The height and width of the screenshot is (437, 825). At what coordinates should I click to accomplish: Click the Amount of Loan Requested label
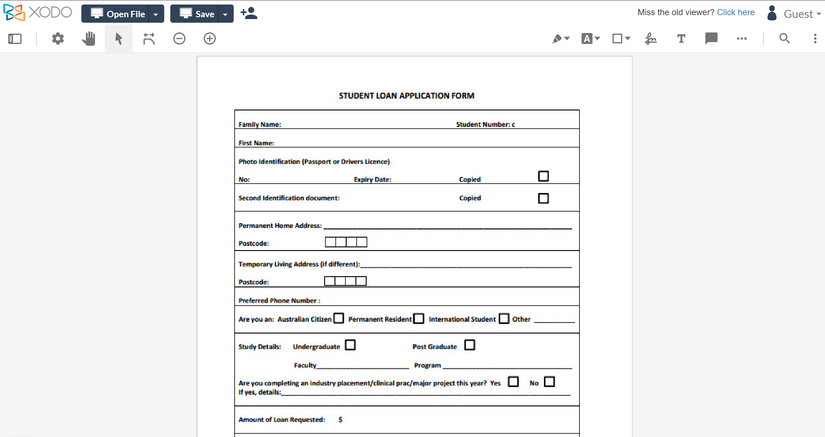click(x=281, y=420)
